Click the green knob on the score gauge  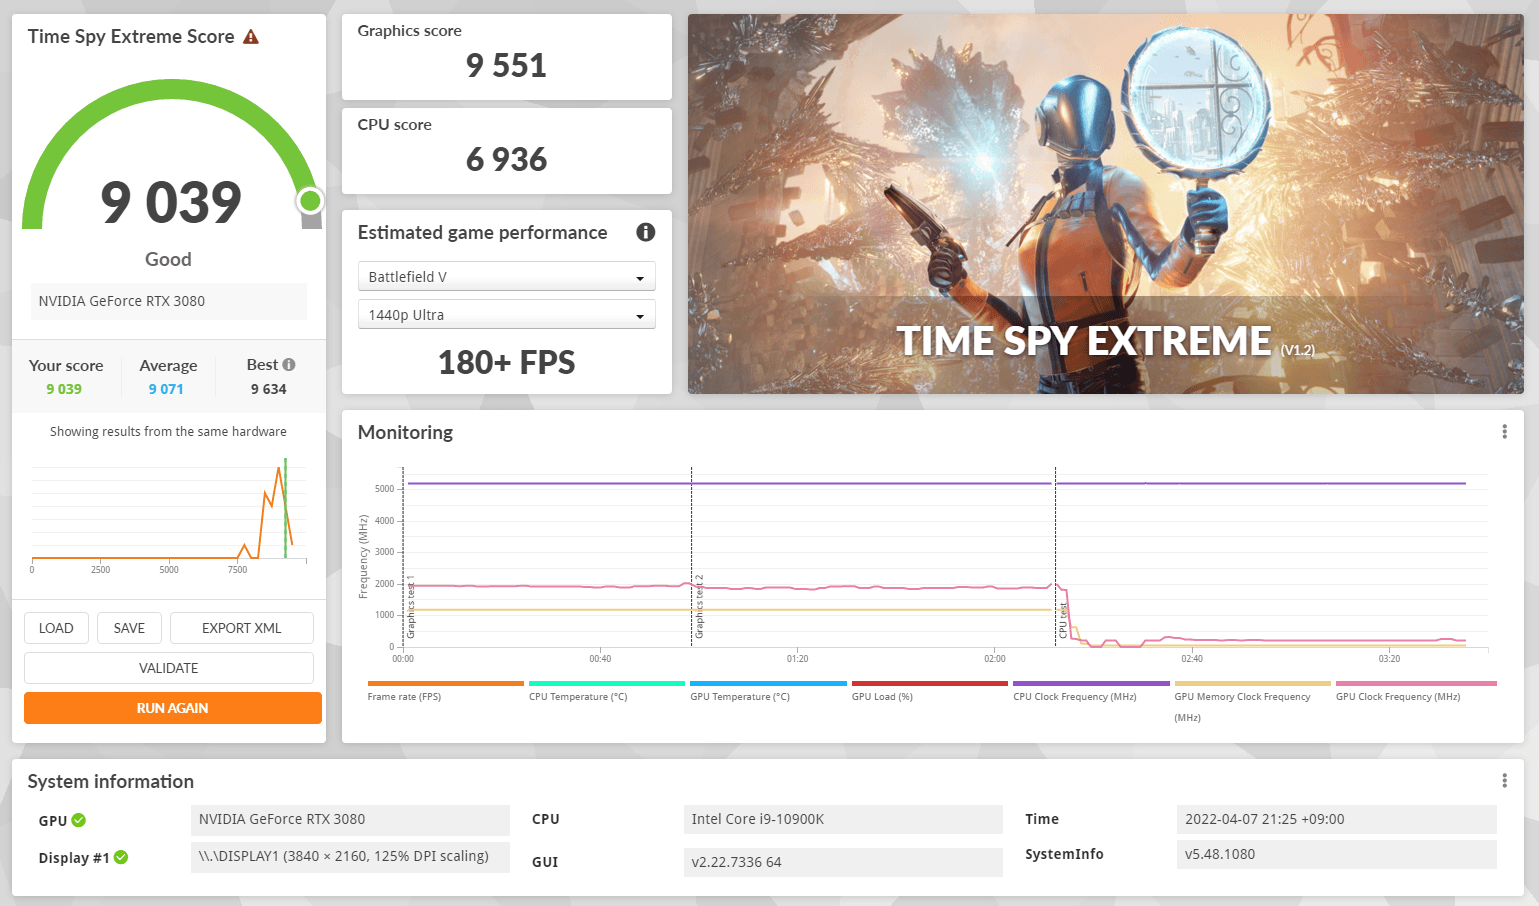(x=310, y=201)
